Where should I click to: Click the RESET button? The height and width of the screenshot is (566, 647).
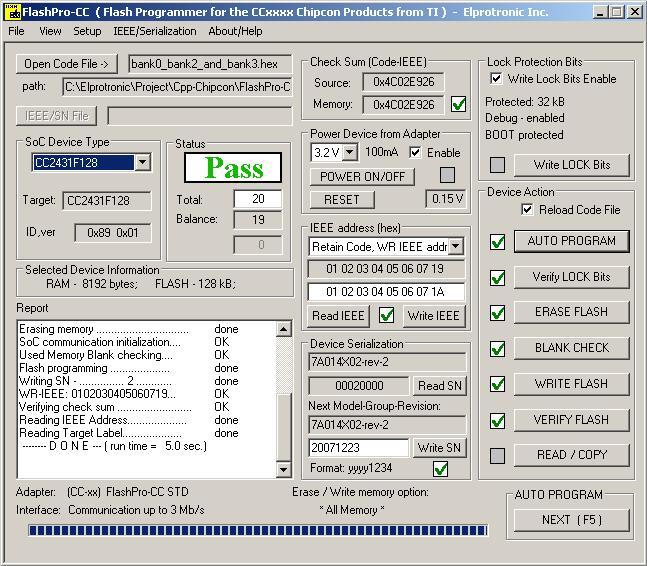[x=342, y=200]
